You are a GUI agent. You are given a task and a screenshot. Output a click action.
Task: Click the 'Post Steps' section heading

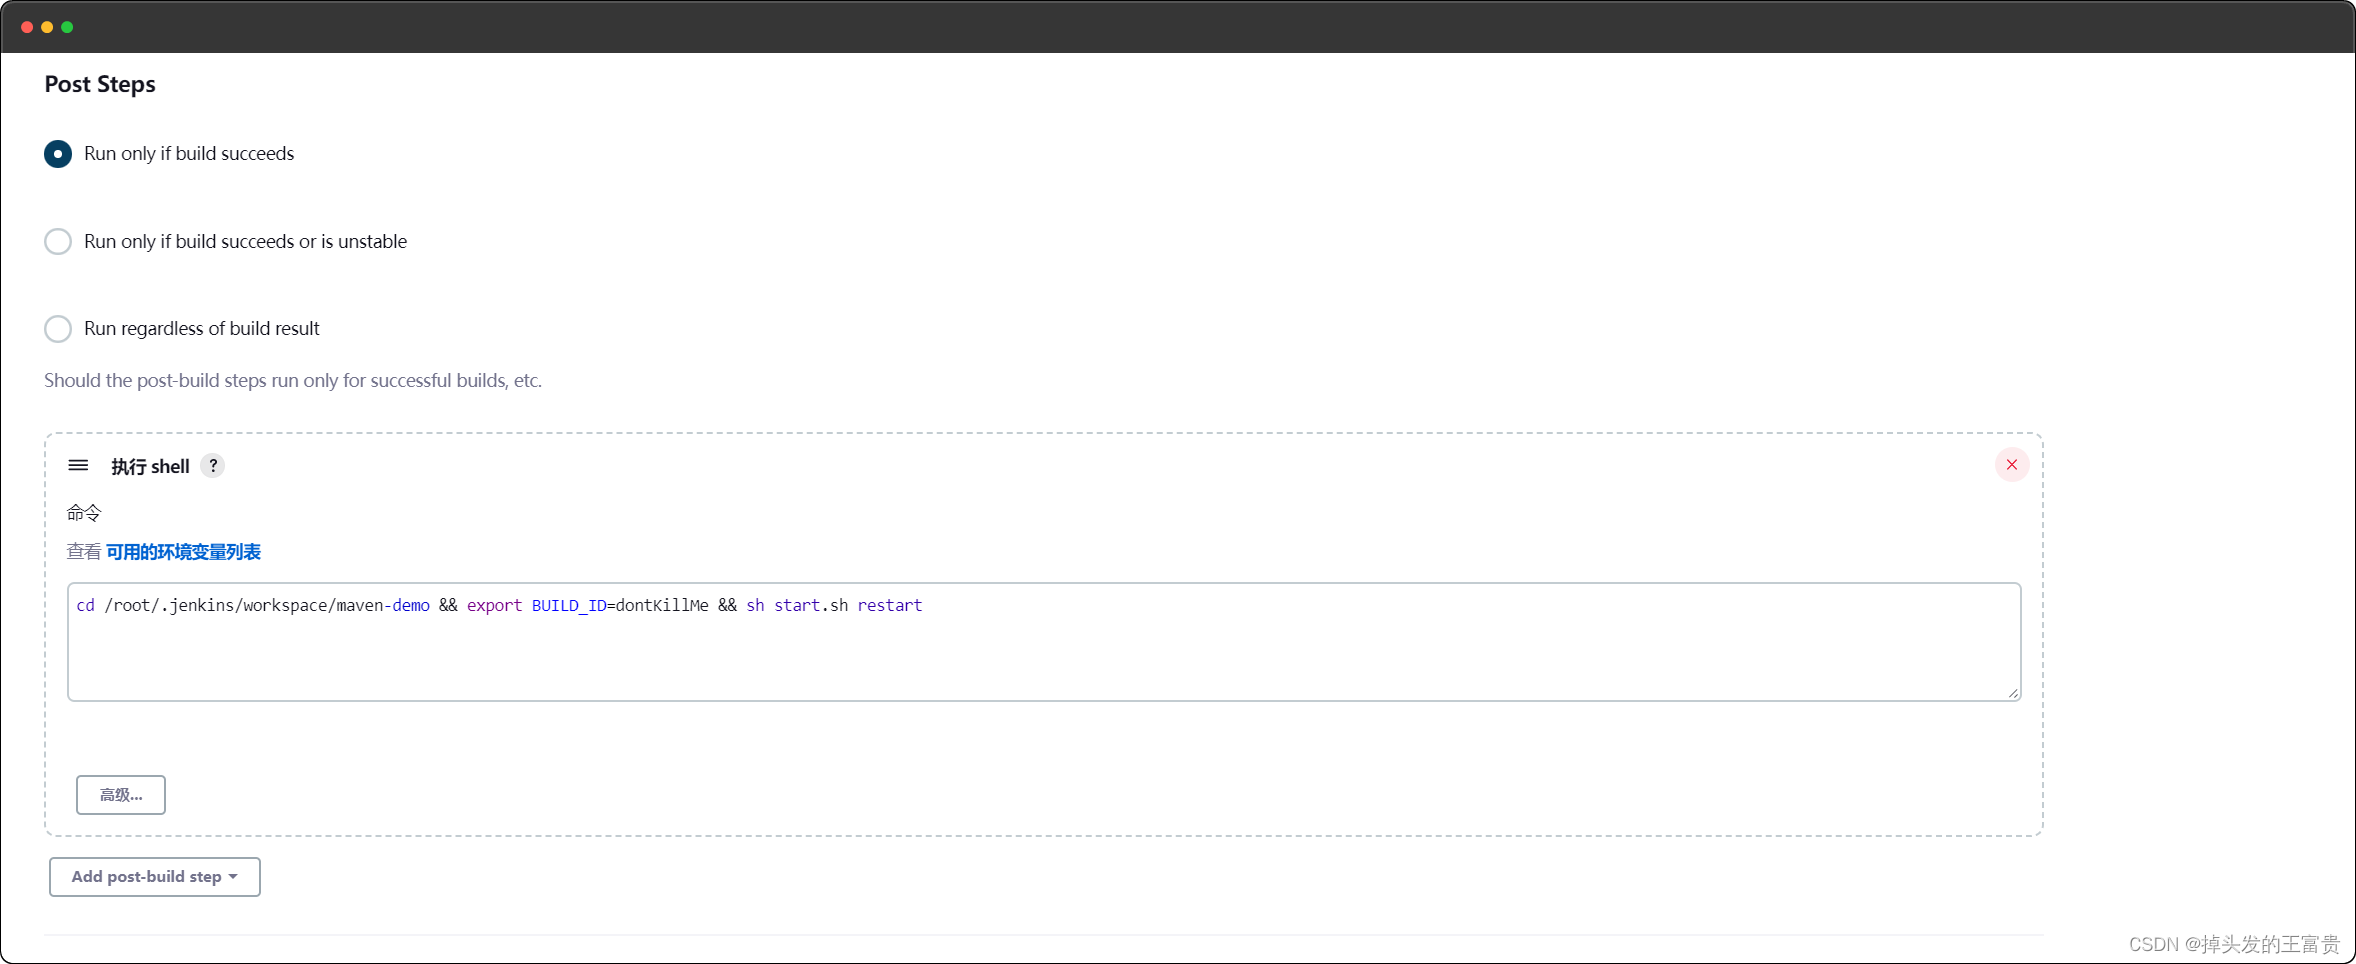click(x=100, y=84)
